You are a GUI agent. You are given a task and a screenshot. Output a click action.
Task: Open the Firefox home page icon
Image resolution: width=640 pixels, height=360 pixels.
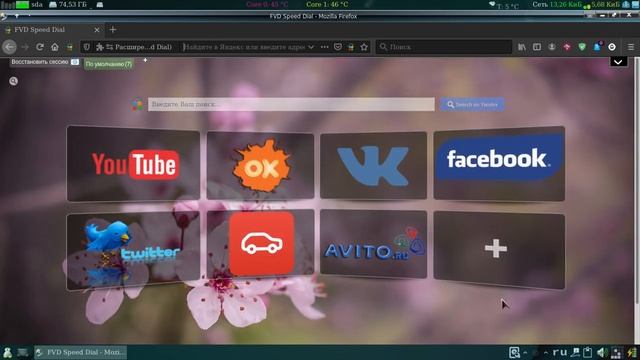(55, 47)
